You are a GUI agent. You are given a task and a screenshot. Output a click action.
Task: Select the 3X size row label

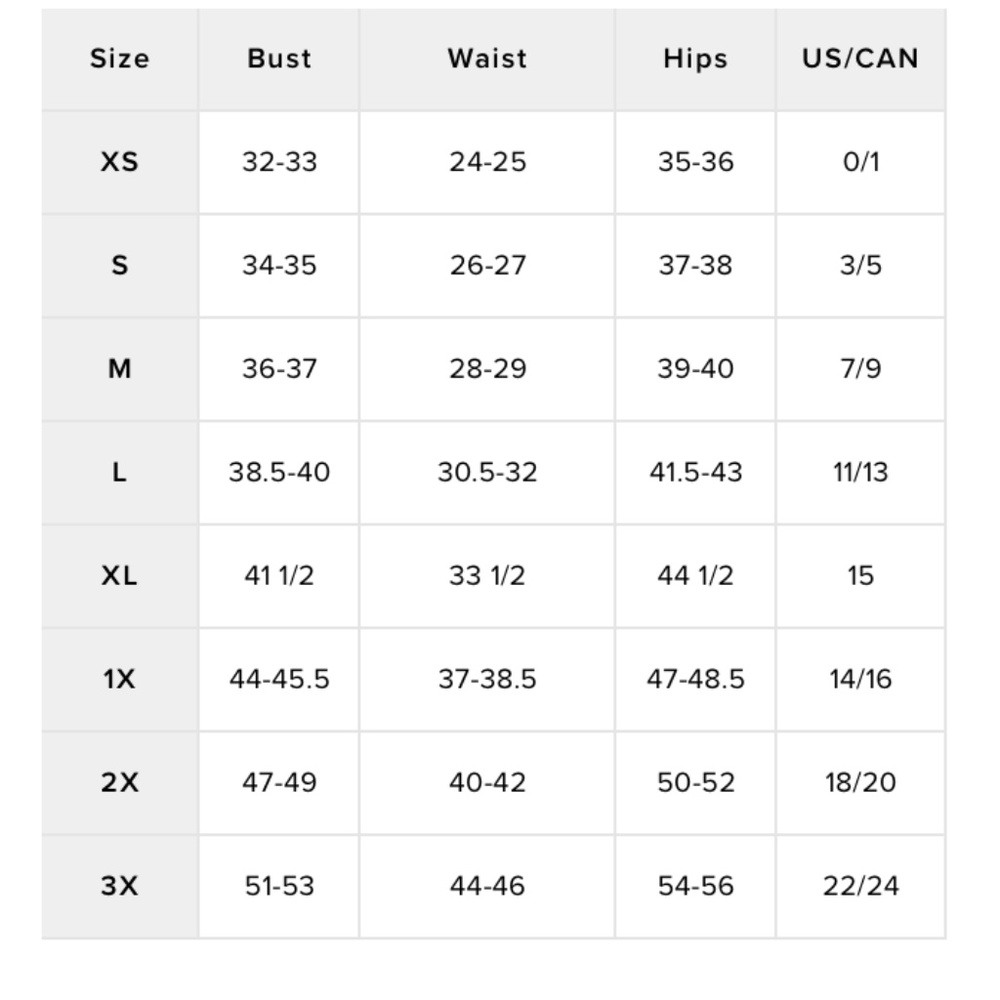point(120,886)
